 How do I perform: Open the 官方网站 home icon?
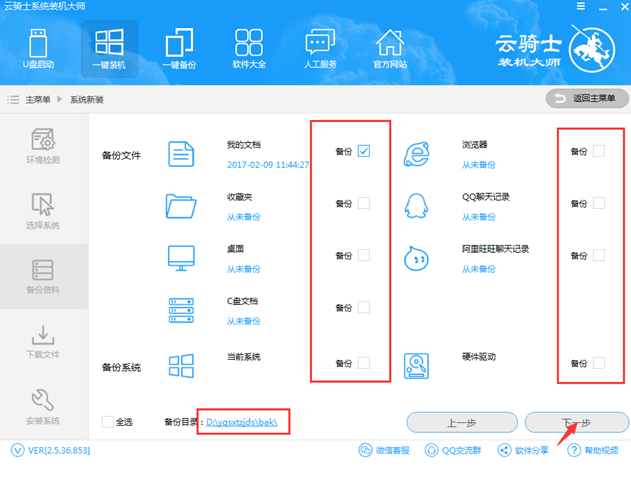390,42
